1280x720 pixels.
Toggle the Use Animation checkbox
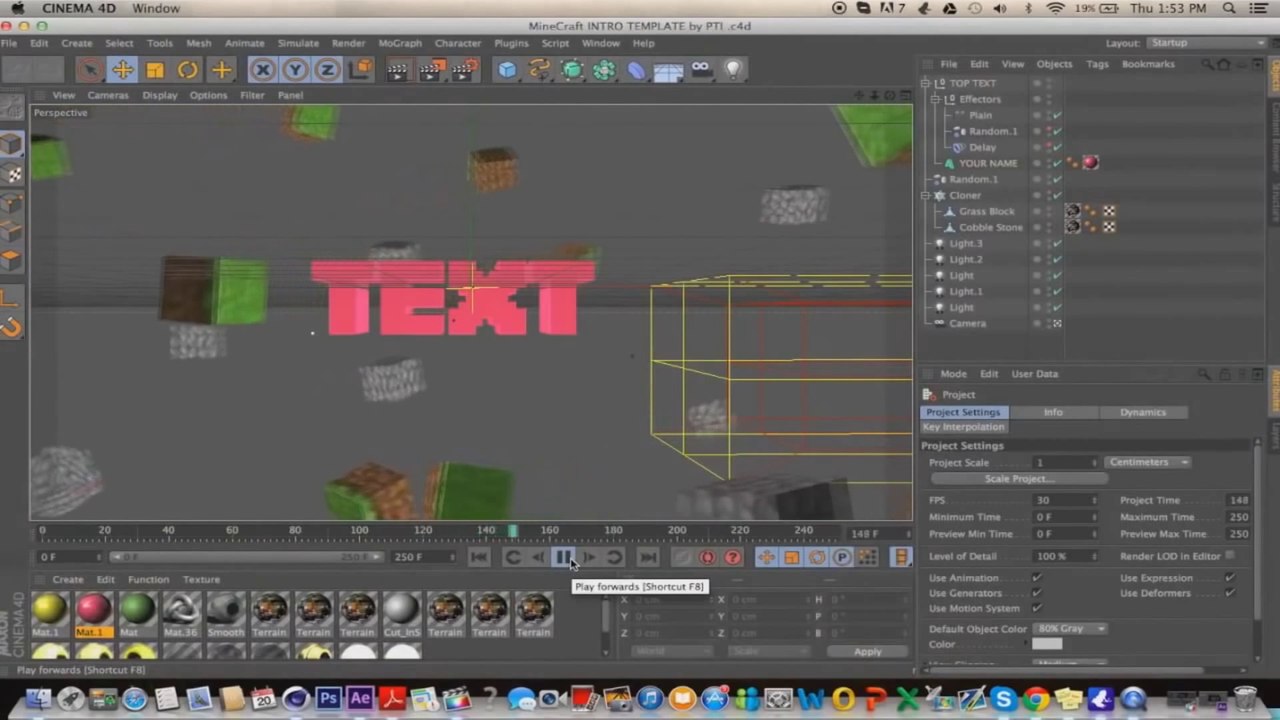[x=1036, y=578]
